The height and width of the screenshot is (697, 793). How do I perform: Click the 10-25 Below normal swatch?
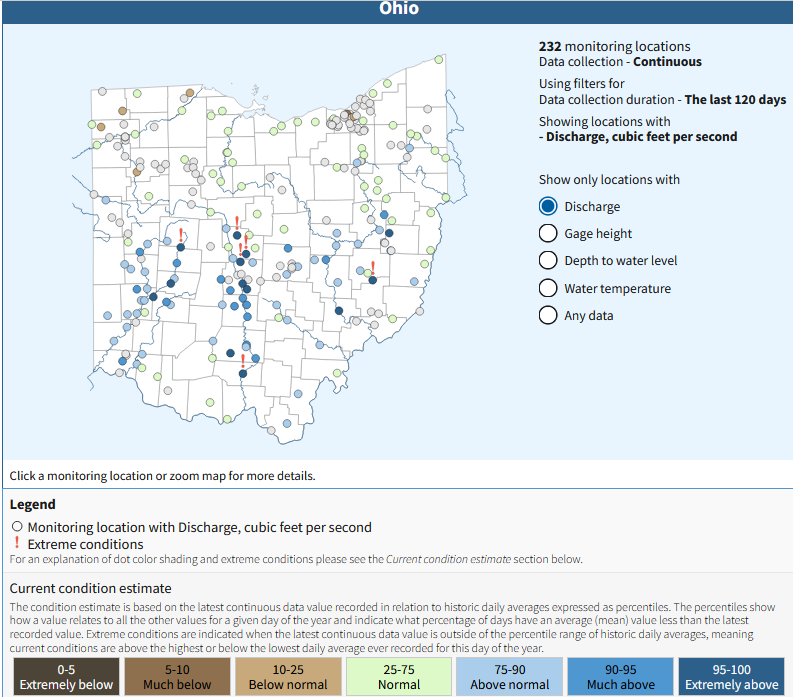point(288,677)
